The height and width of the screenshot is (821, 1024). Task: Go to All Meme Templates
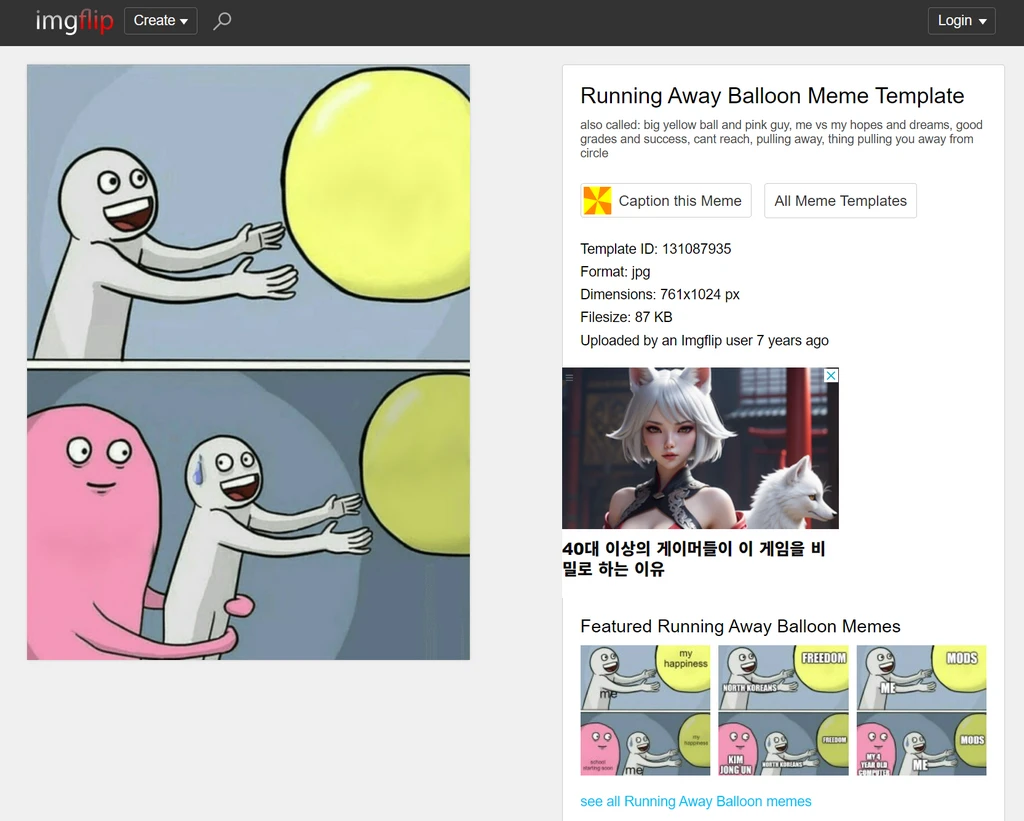(840, 201)
